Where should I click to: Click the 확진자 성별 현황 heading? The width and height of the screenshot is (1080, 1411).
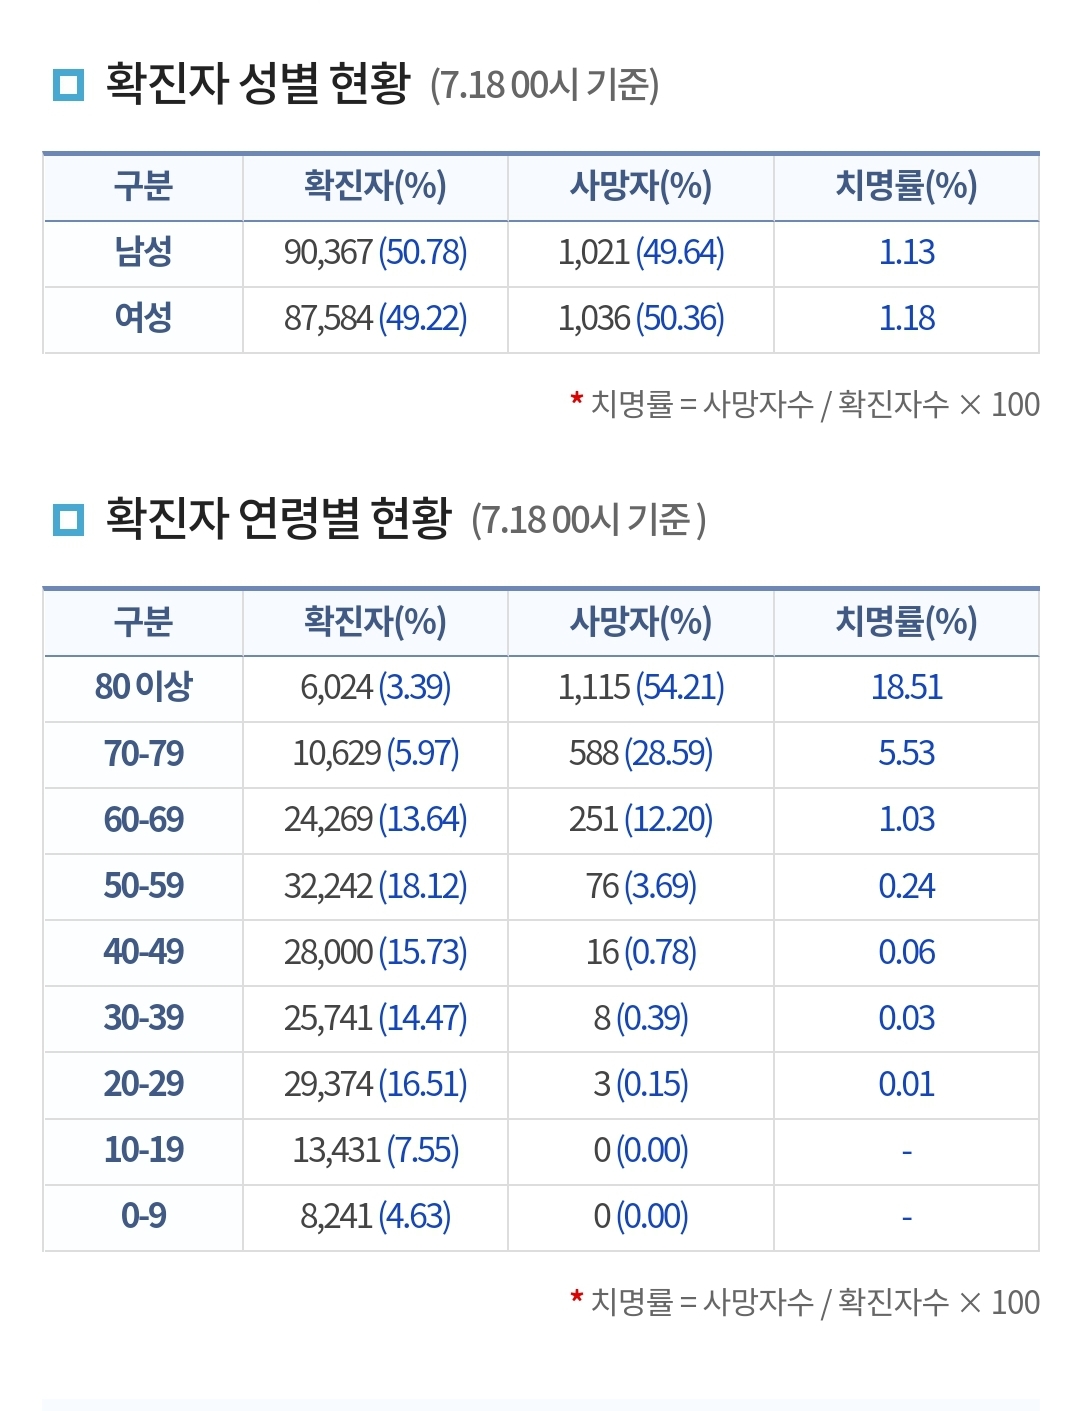[258, 83]
